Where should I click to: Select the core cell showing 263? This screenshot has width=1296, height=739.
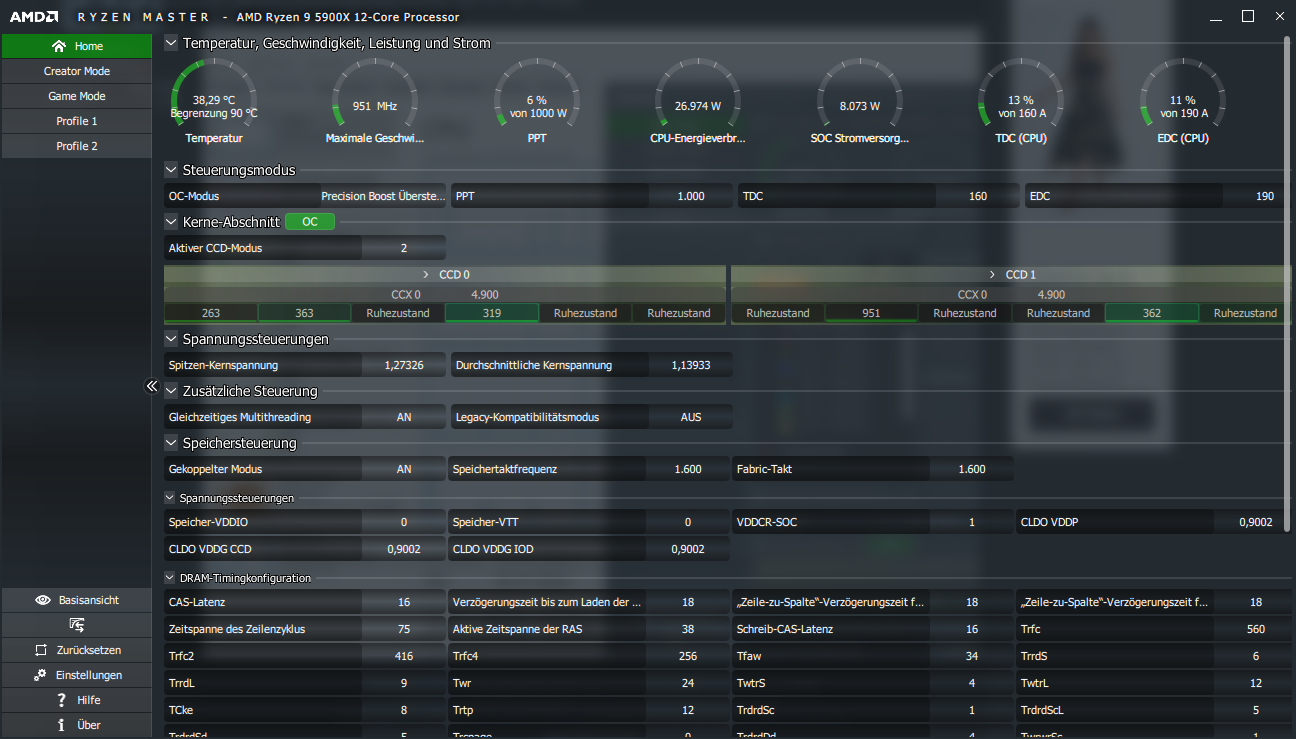[x=211, y=313]
